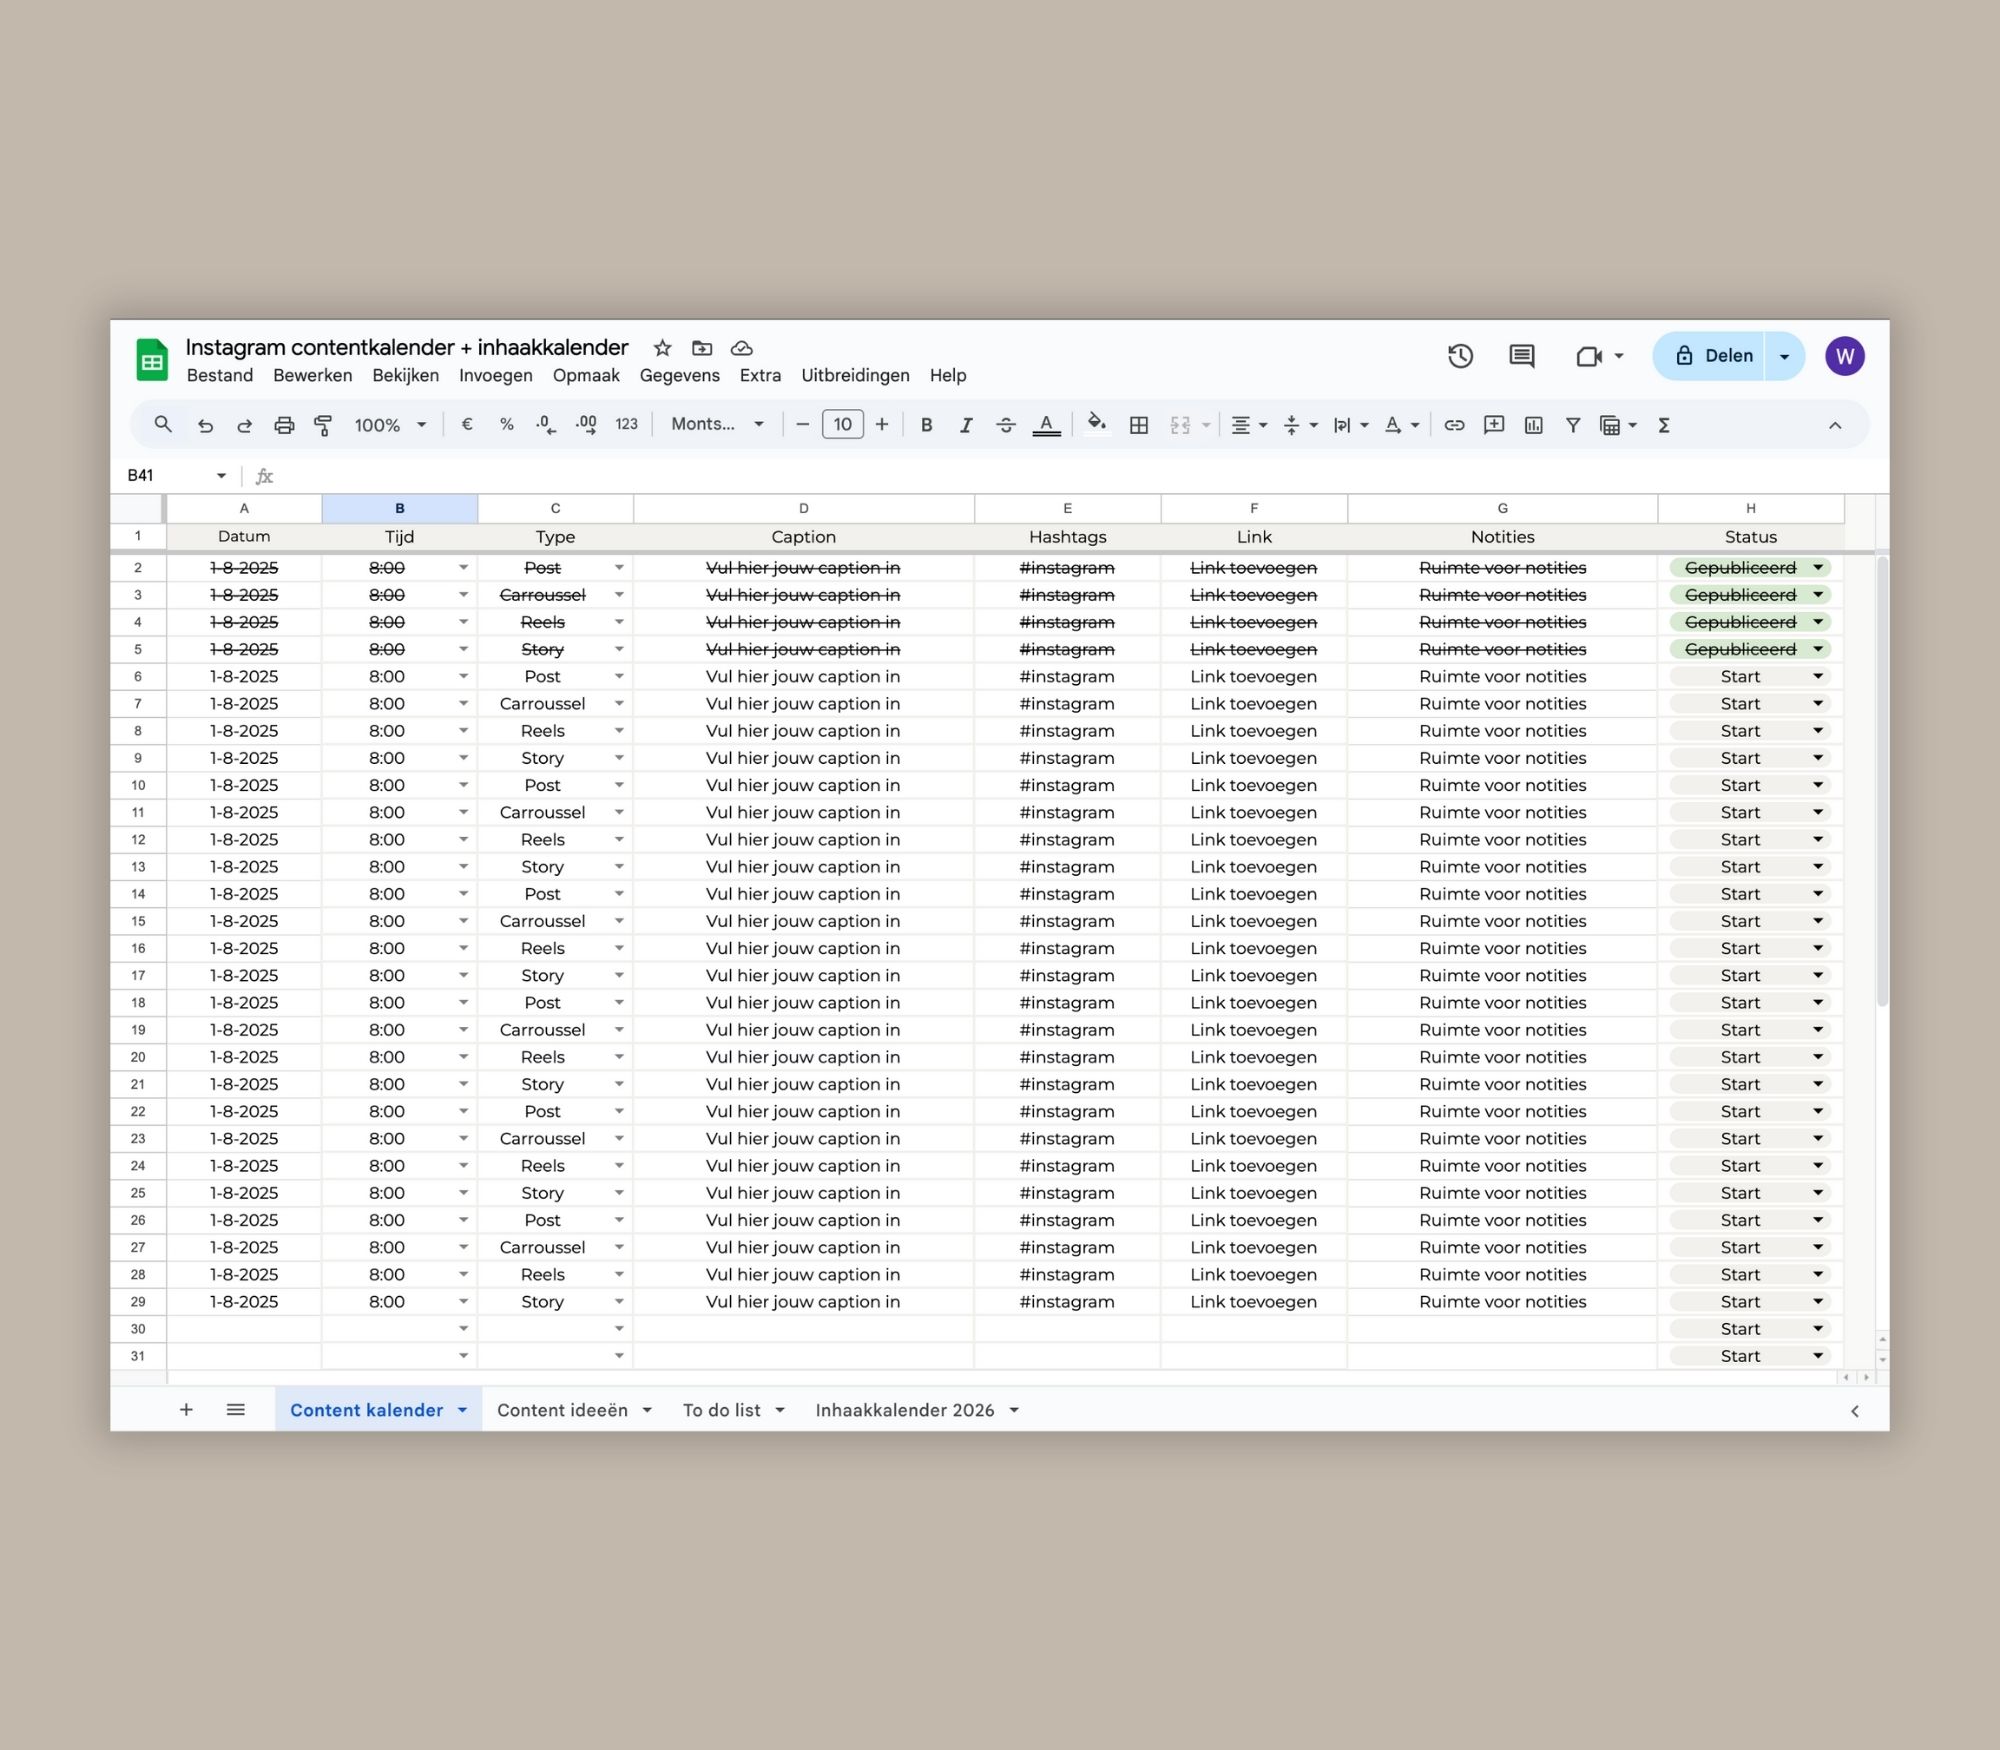
Task: Switch to Inhaakkalender 2026 tab
Action: (x=904, y=1410)
